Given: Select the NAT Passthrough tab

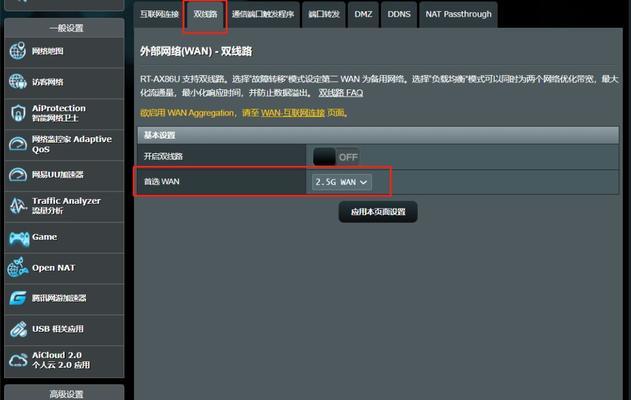Looking at the screenshot, I should point(458,14).
